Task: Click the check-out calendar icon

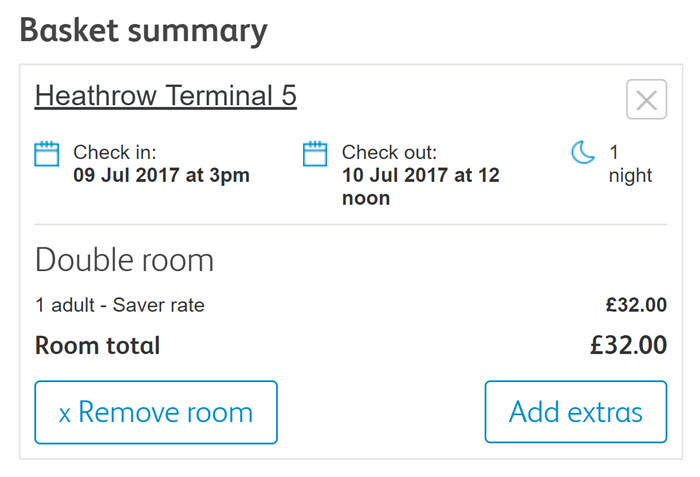Action: [315, 154]
